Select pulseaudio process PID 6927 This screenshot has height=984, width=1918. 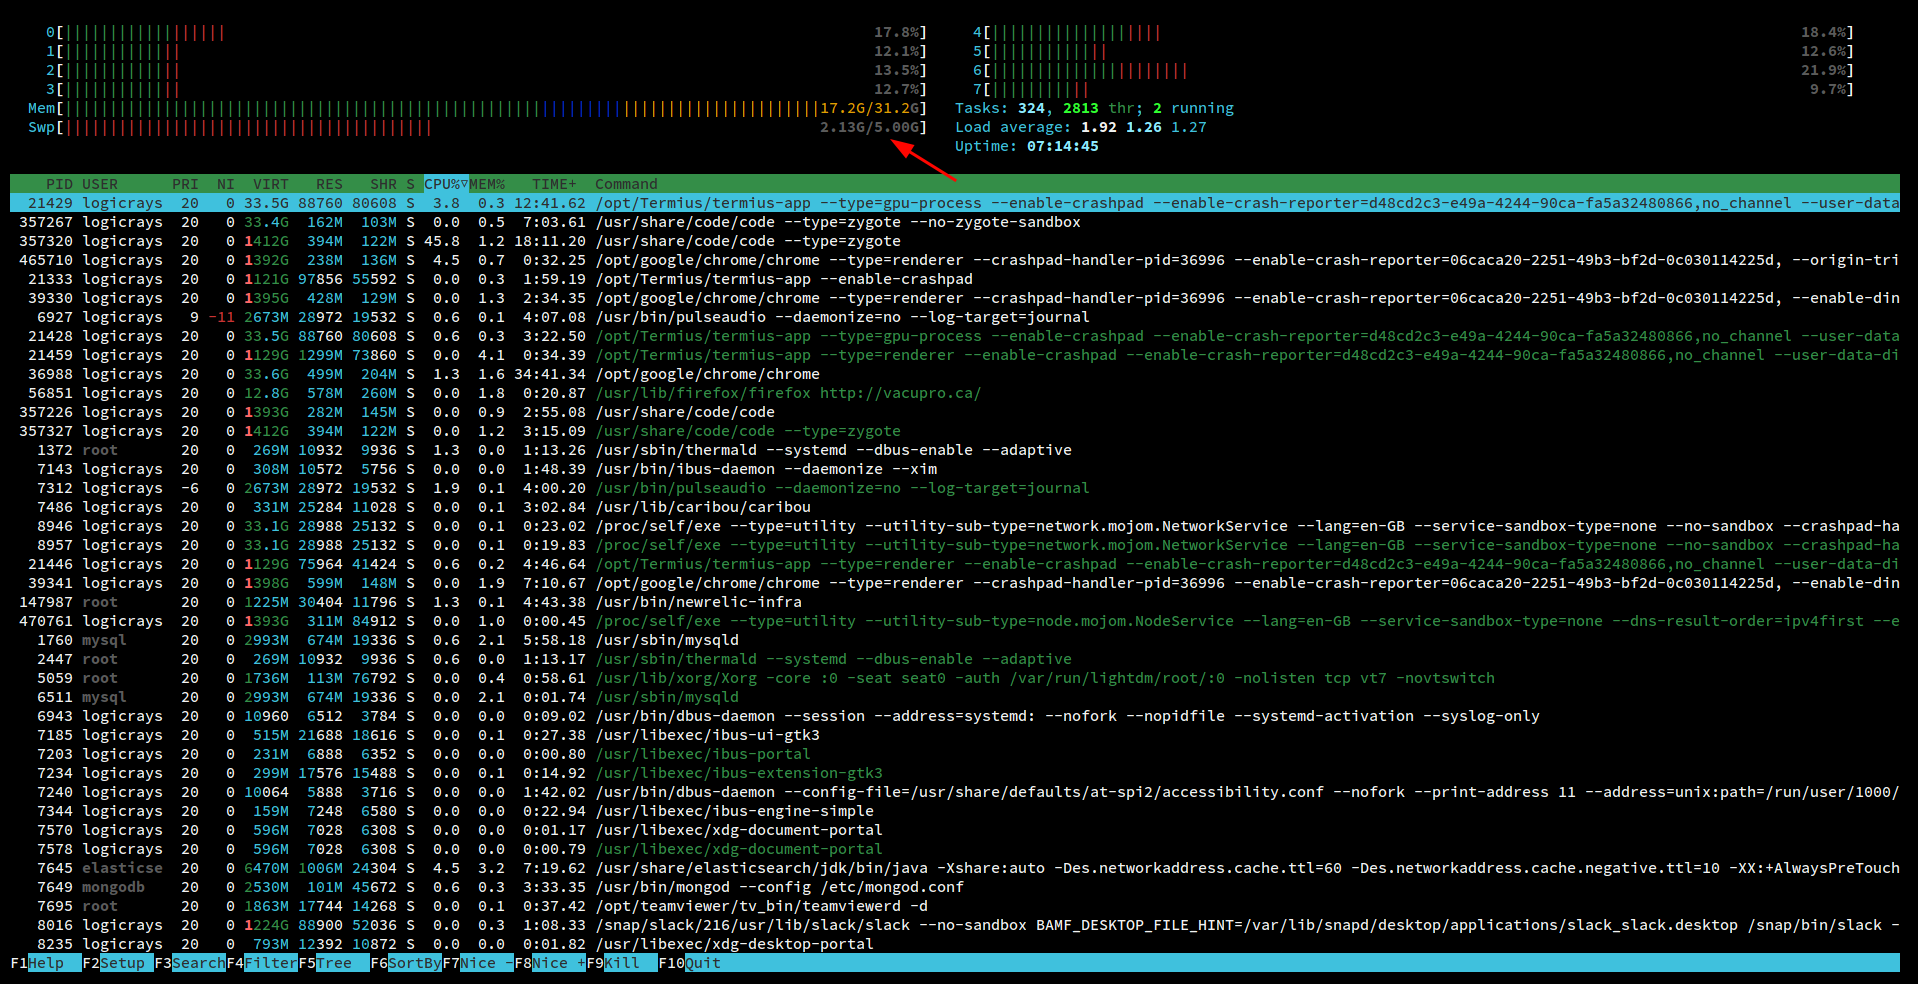coord(955,317)
